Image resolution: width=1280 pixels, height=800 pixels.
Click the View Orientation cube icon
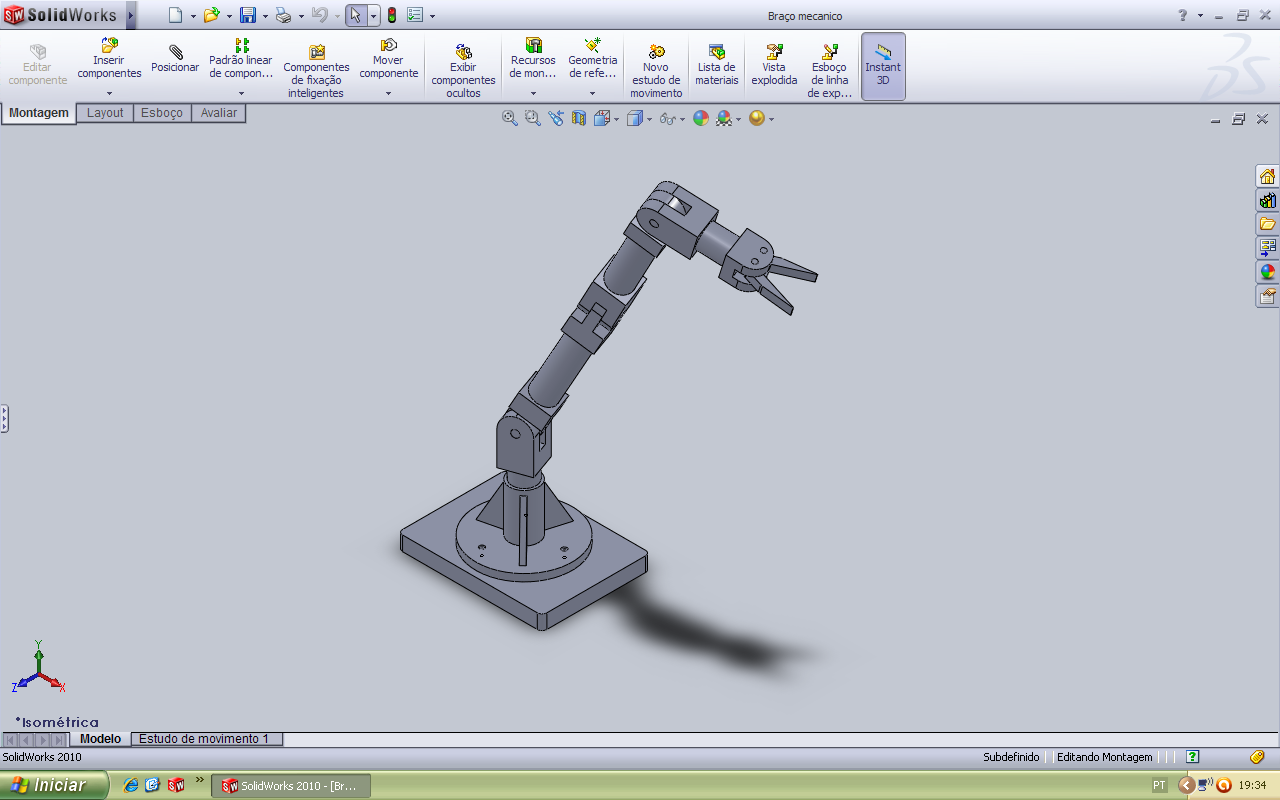tap(602, 118)
